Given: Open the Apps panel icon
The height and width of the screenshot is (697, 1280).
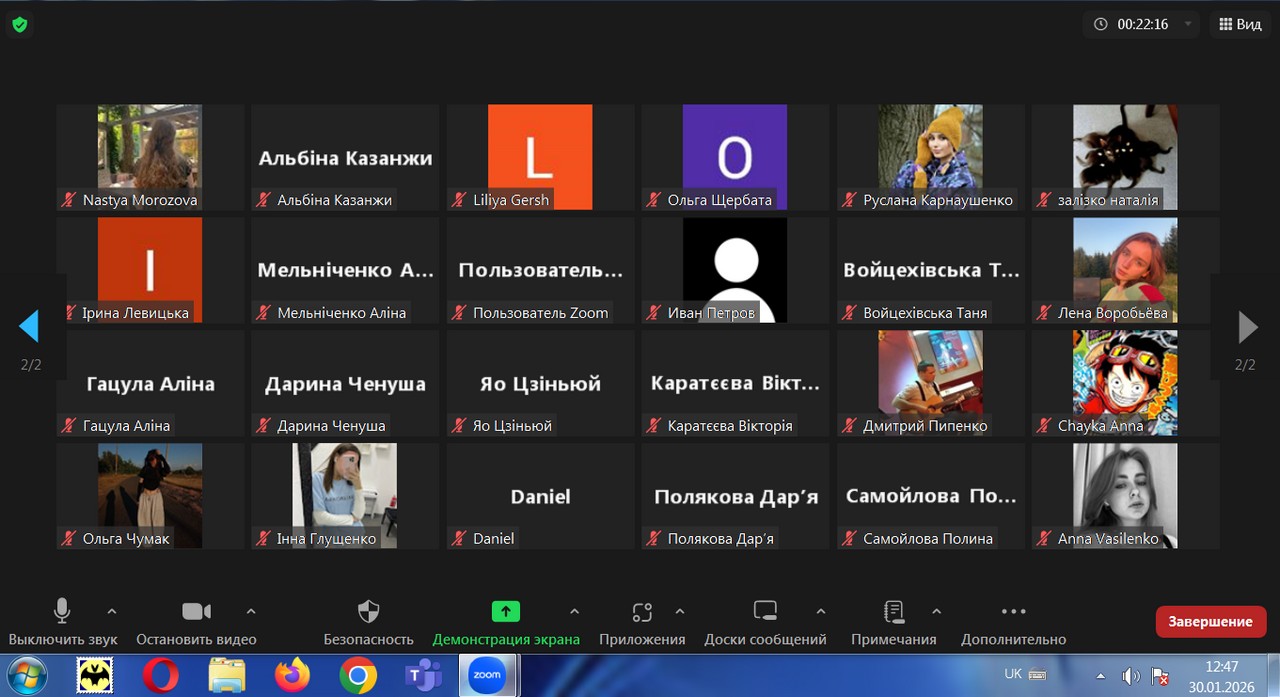Looking at the screenshot, I should 642,612.
